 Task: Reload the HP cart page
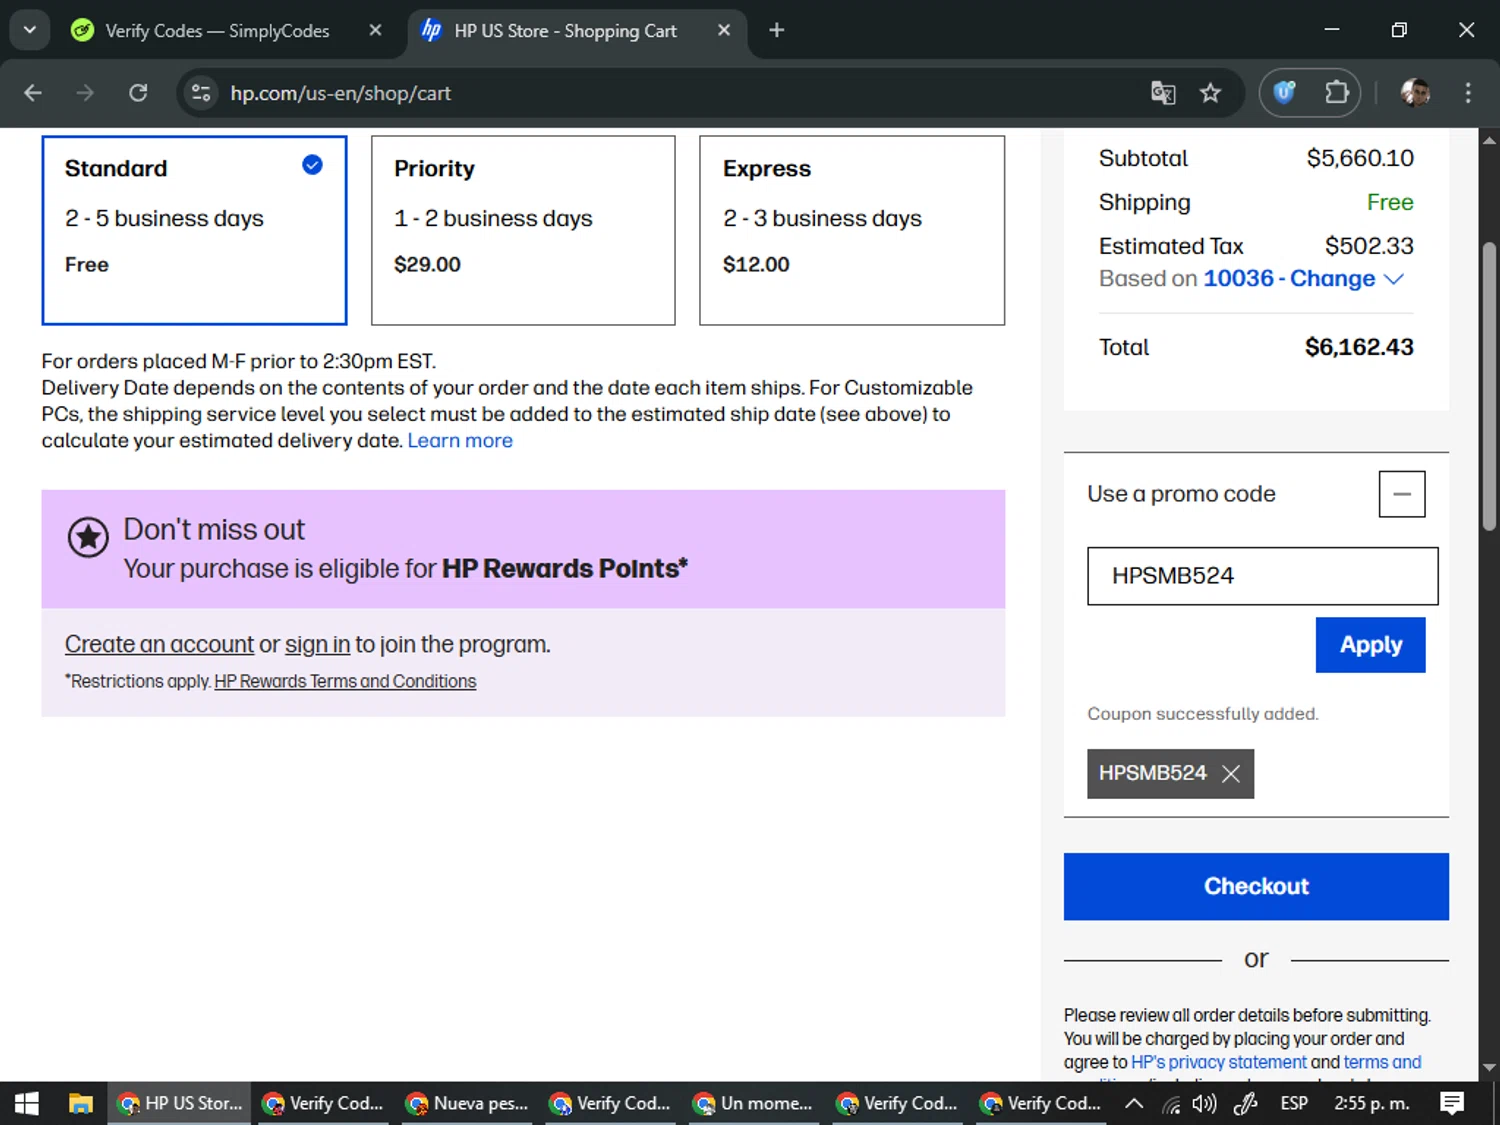click(138, 93)
